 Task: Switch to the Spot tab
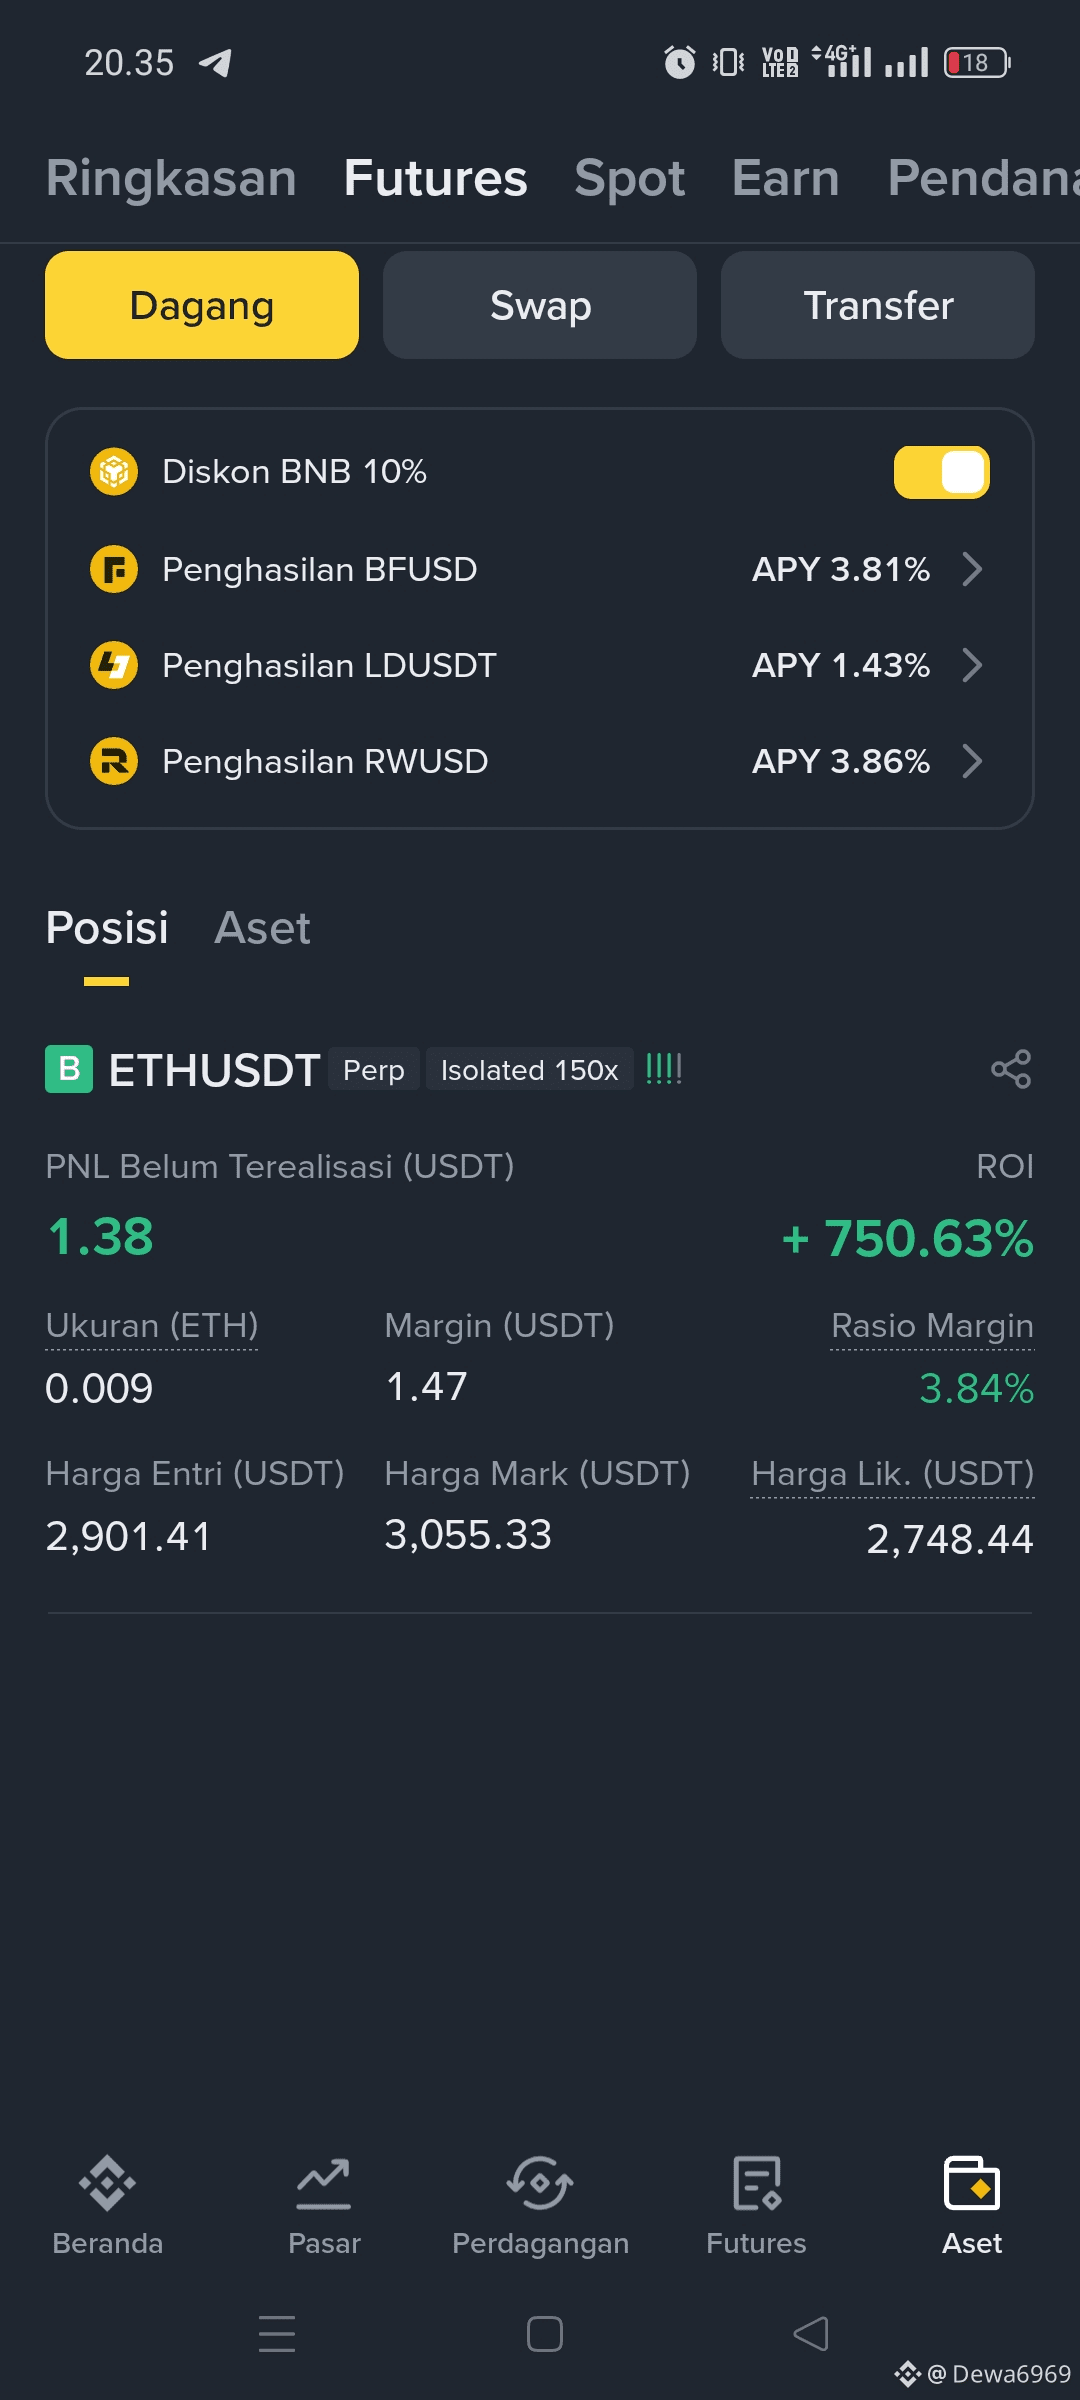click(629, 178)
